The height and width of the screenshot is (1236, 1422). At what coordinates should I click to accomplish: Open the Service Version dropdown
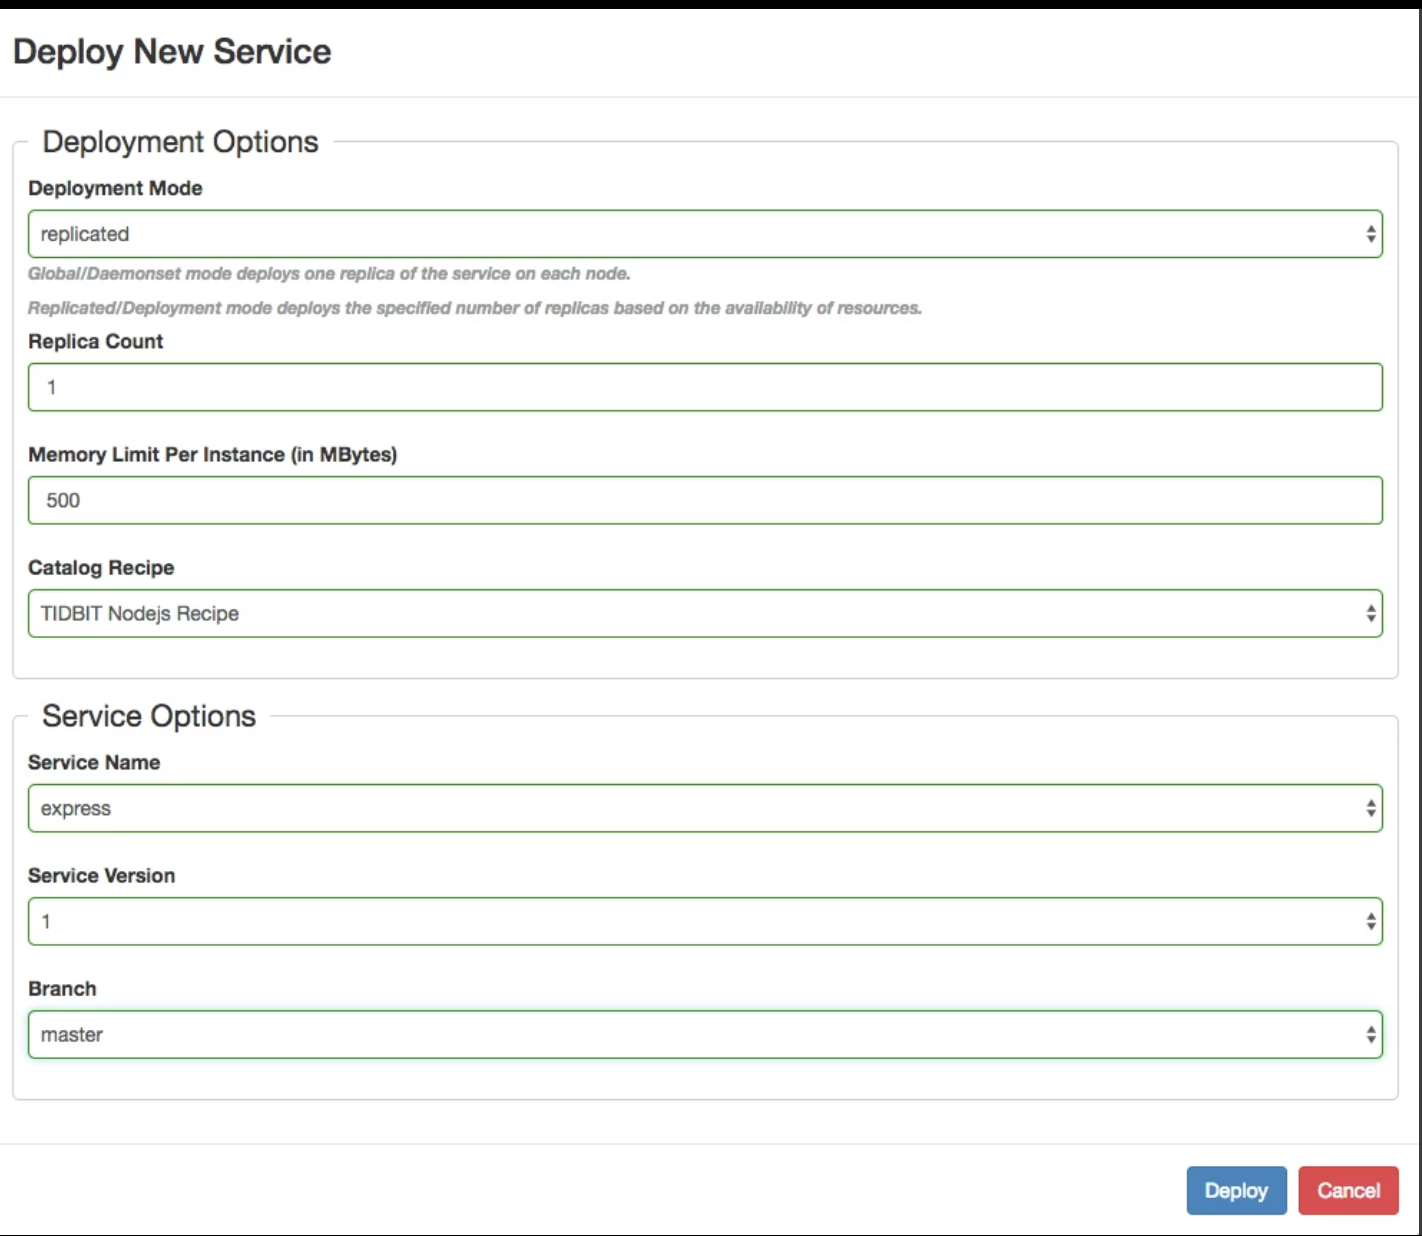click(x=705, y=921)
